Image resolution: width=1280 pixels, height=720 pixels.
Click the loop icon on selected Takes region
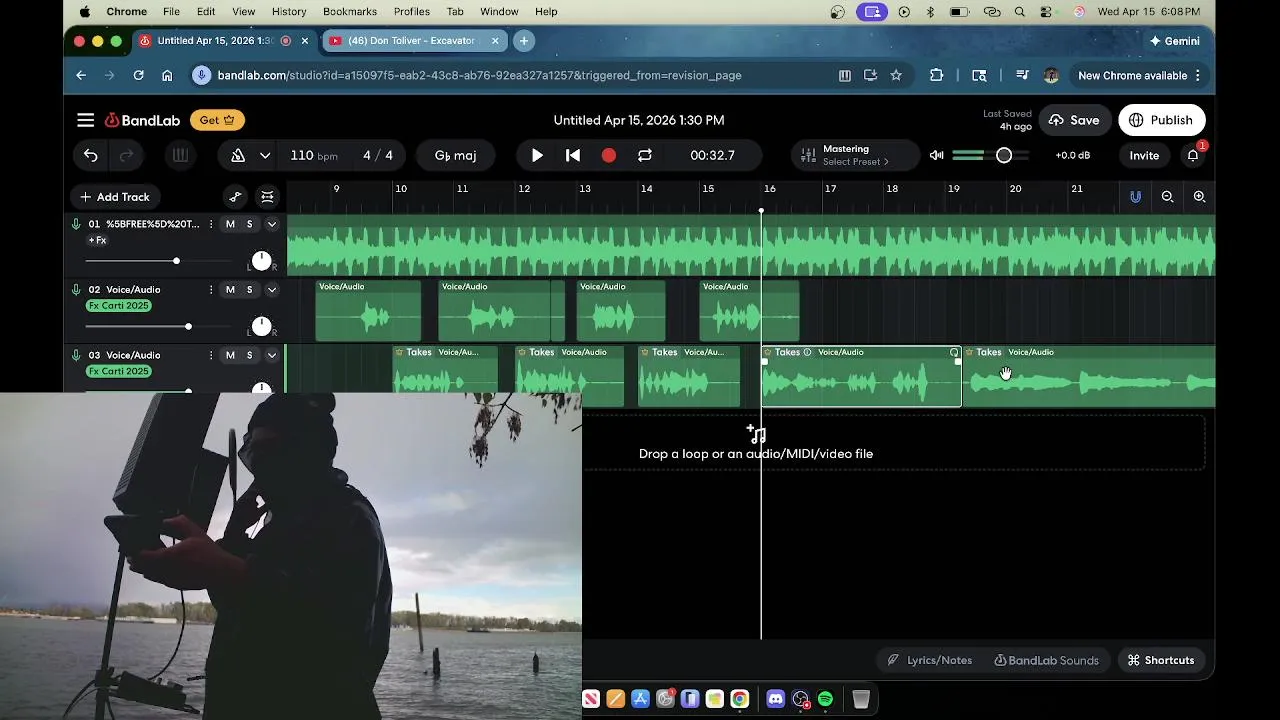[x=954, y=352]
